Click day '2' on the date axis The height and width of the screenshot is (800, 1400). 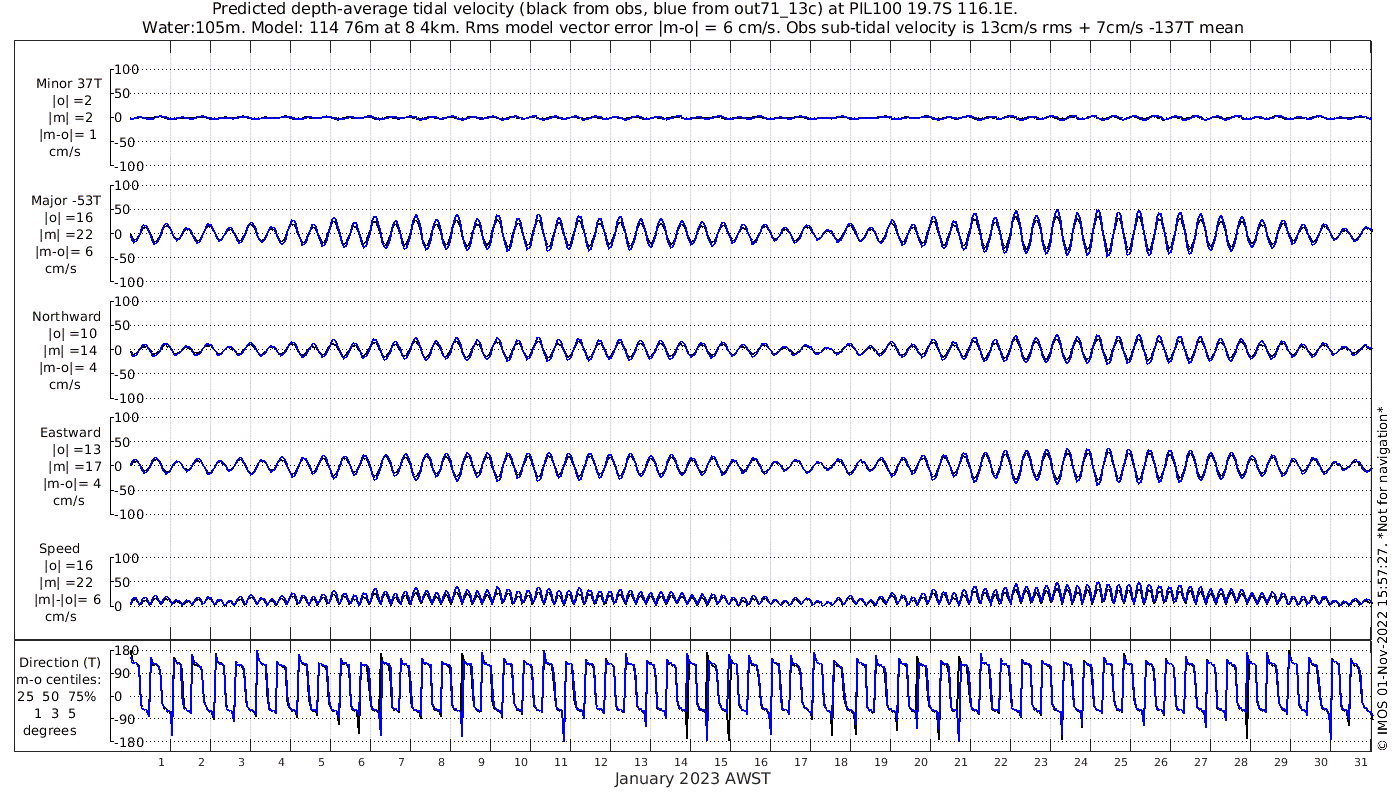201,762
